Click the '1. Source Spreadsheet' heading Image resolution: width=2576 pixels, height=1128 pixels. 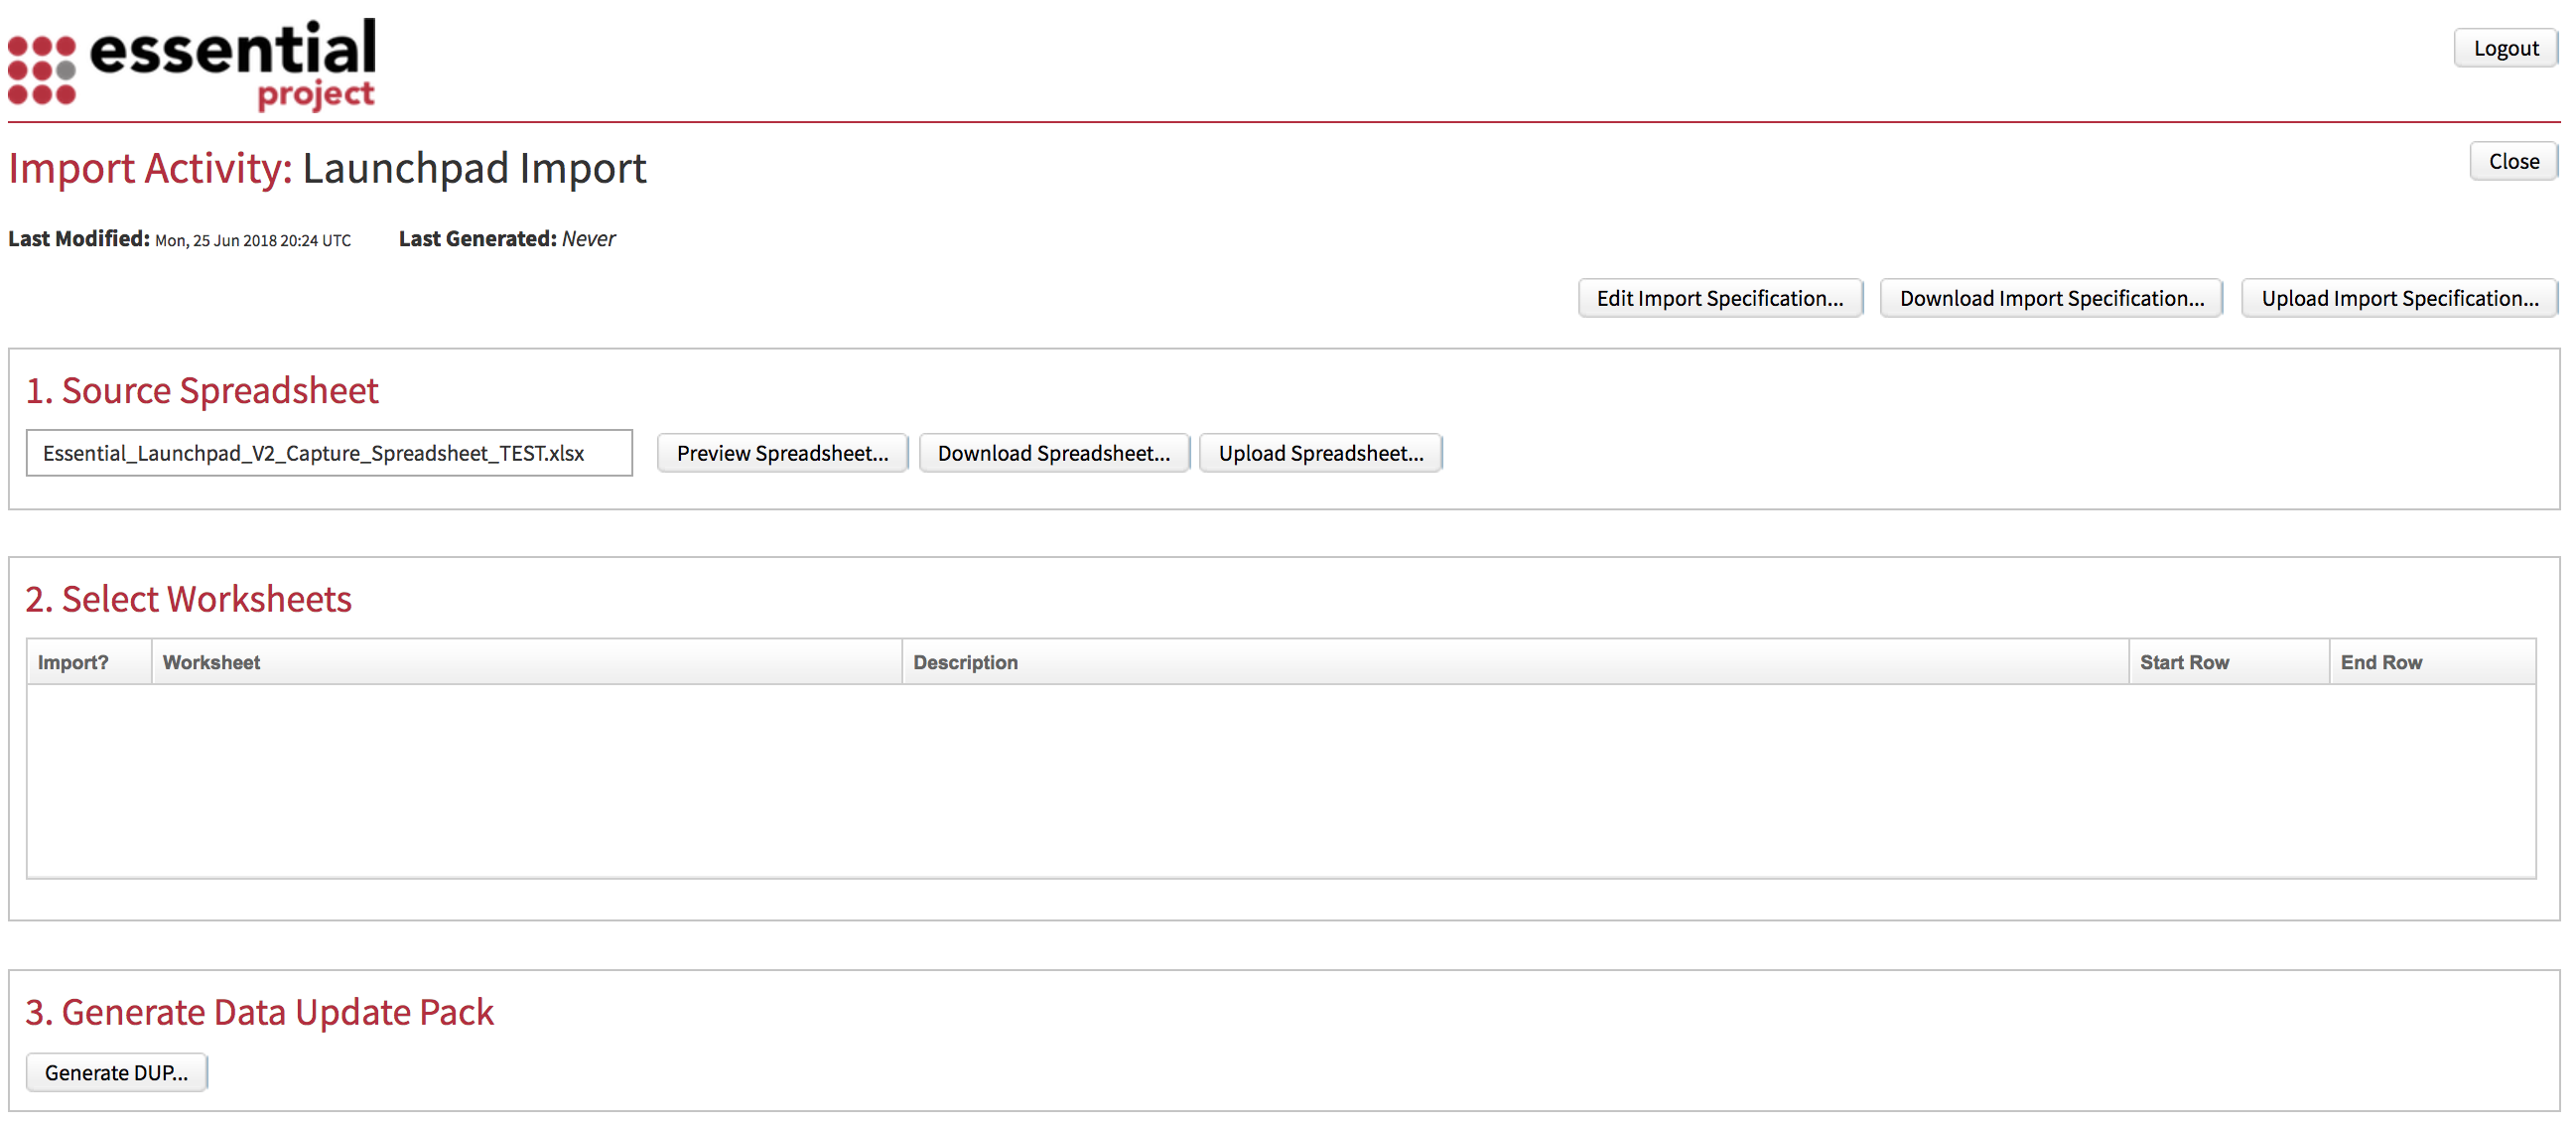[202, 390]
